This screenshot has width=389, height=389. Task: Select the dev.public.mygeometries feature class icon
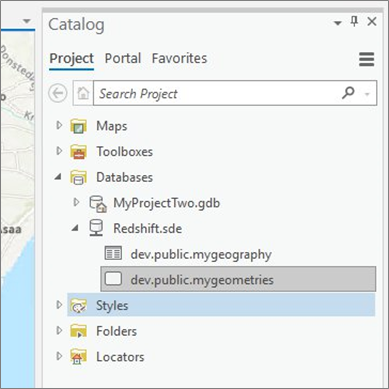click(x=113, y=279)
